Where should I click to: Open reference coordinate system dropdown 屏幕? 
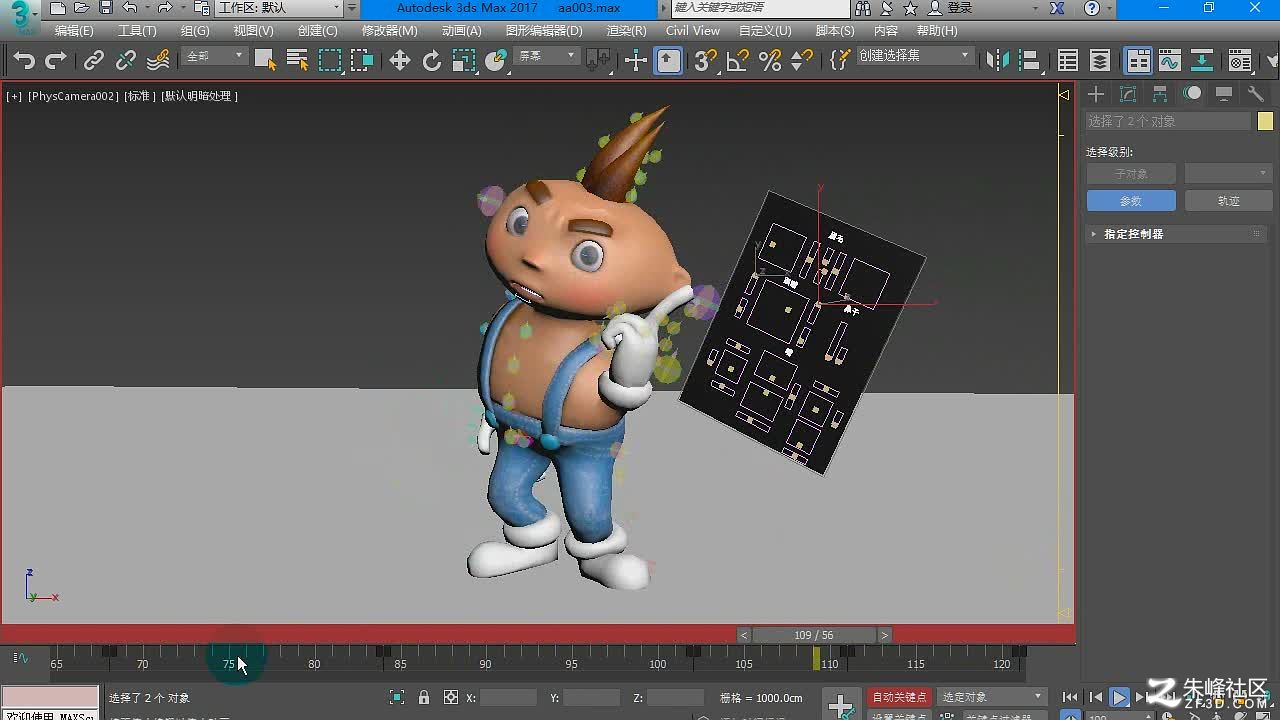(545, 56)
